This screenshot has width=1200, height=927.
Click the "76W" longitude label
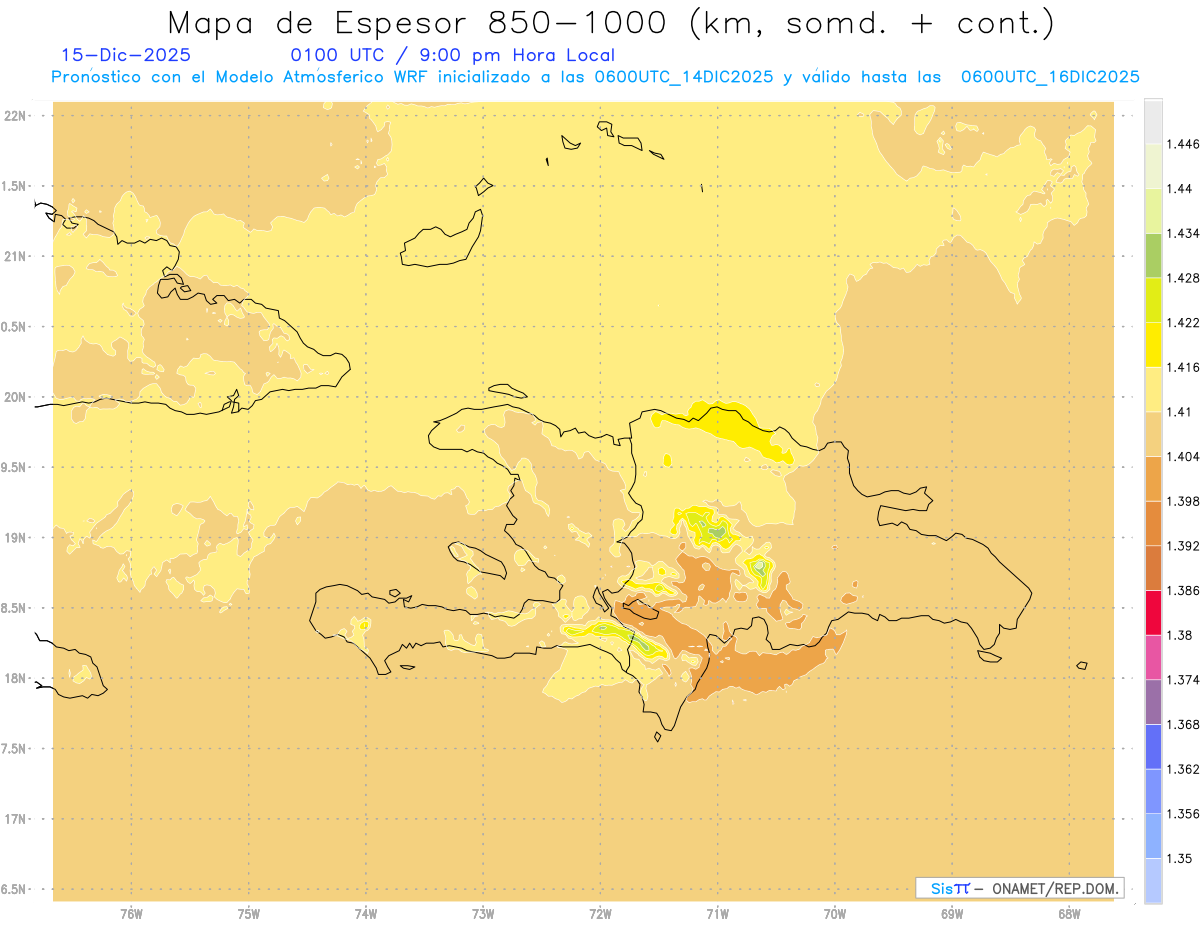(x=131, y=914)
